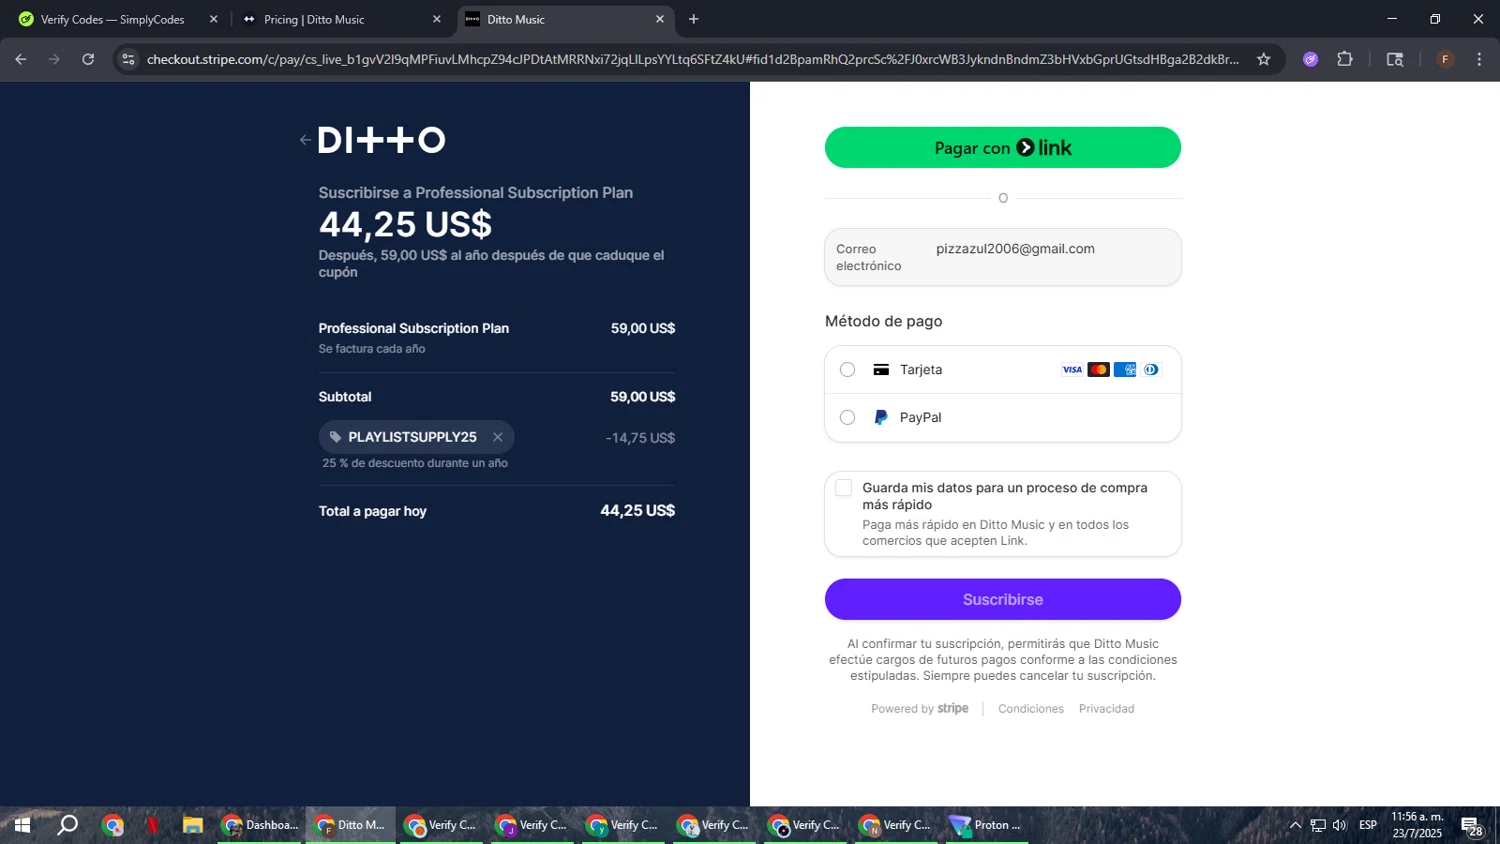Image resolution: width=1500 pixels, height=844 pixels.
Task: Open the tab search icon beside profile
Action: (1395, 59)
